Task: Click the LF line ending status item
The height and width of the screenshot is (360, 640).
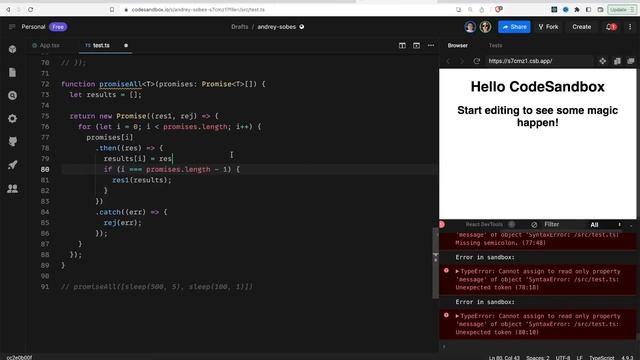Action: [x=580, y=358]
